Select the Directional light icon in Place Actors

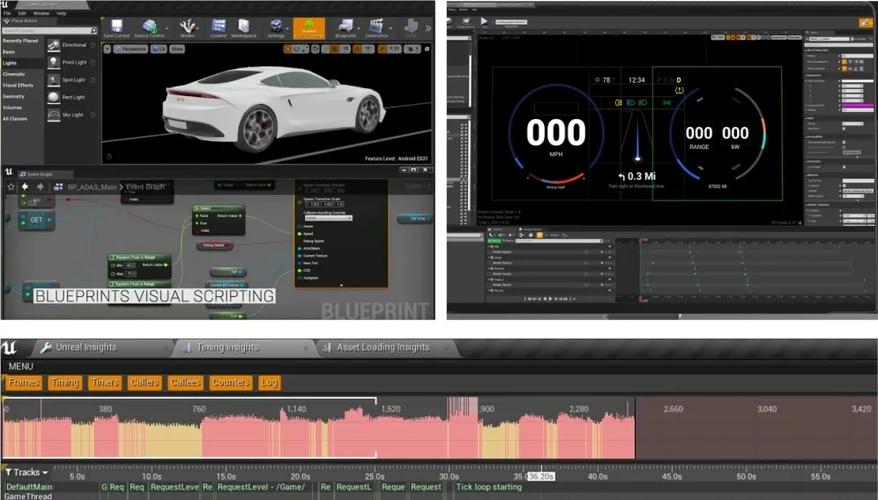click(54, 45)
